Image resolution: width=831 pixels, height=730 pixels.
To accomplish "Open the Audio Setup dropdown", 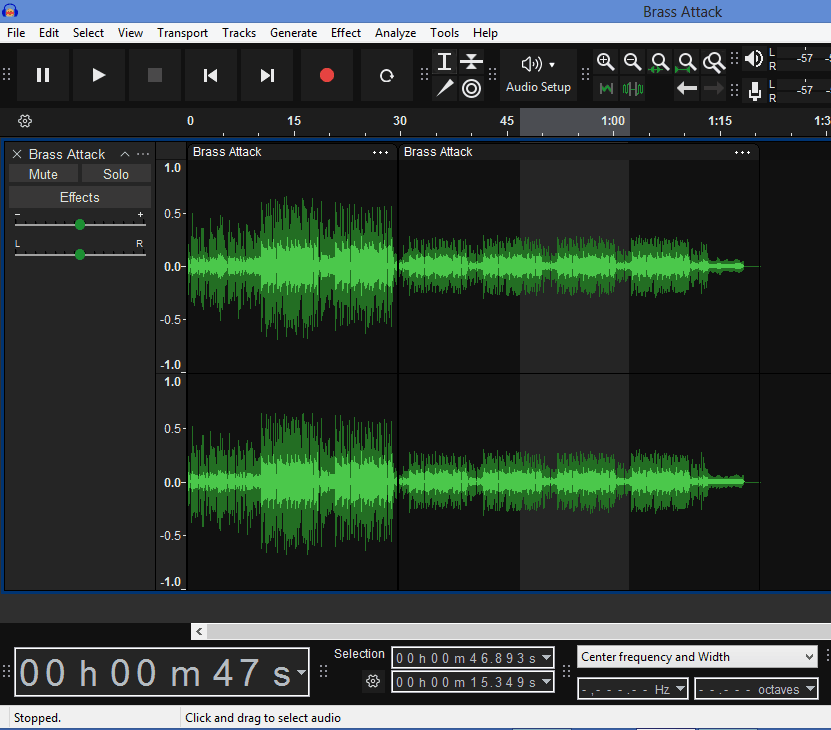I will pos(538,75).
